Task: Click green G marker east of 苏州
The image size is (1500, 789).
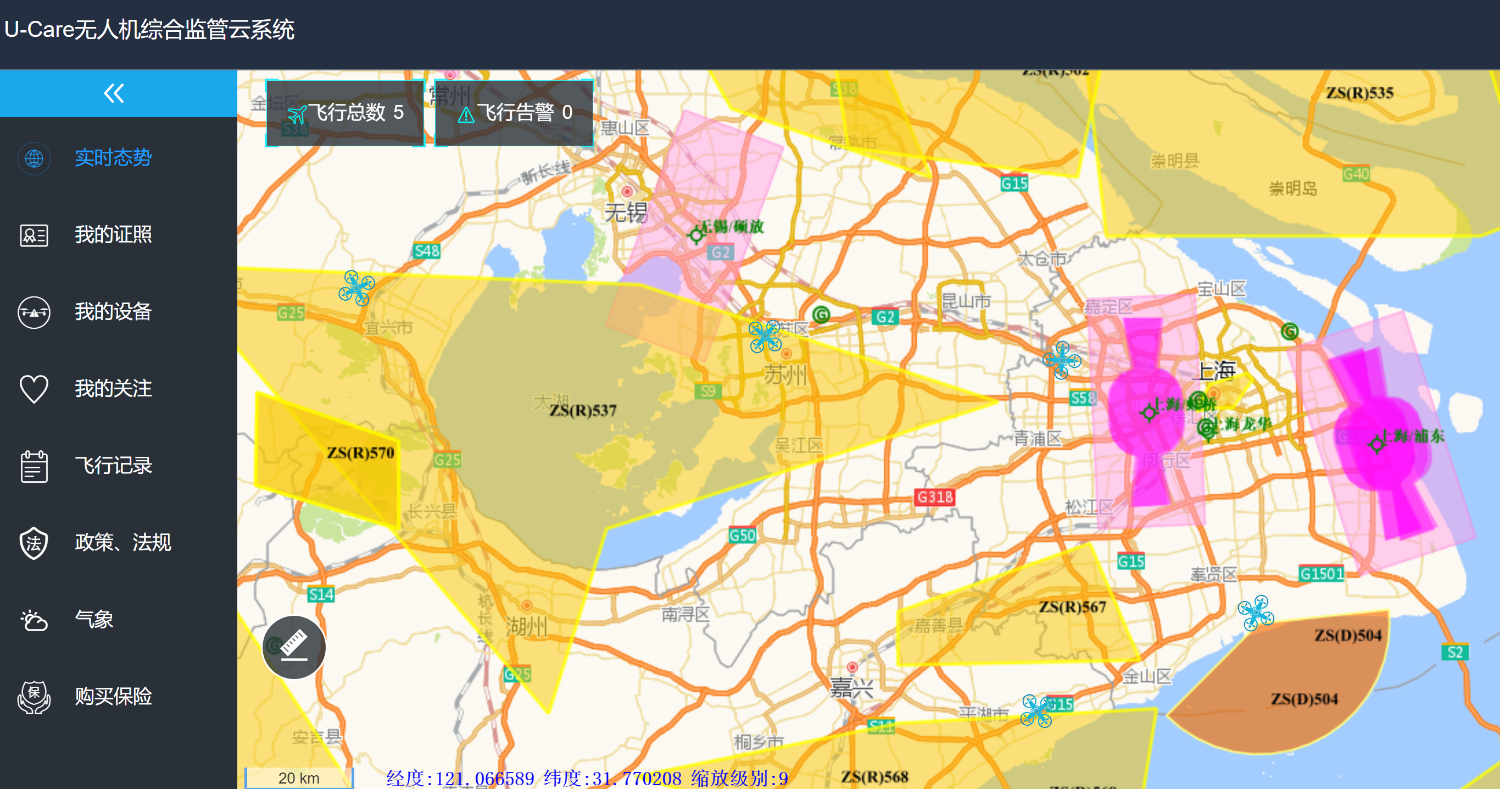Action: tap(821, 314)
